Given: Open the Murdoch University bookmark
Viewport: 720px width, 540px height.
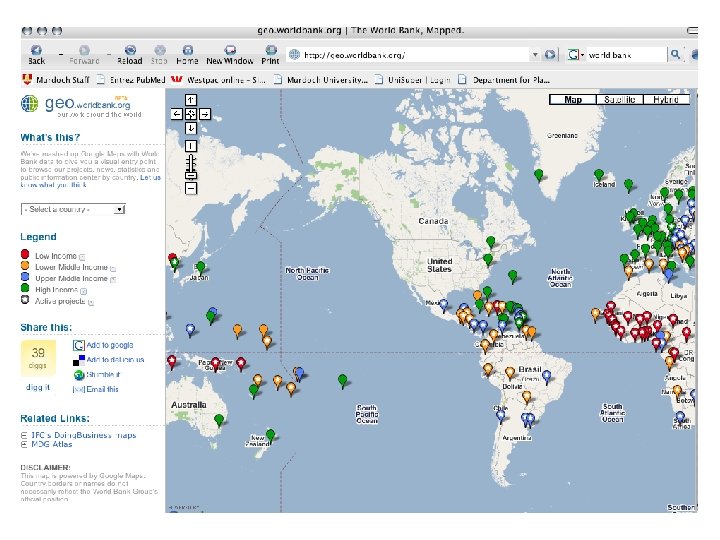Looking at the screenshot, I should click(x=321, y=80).
